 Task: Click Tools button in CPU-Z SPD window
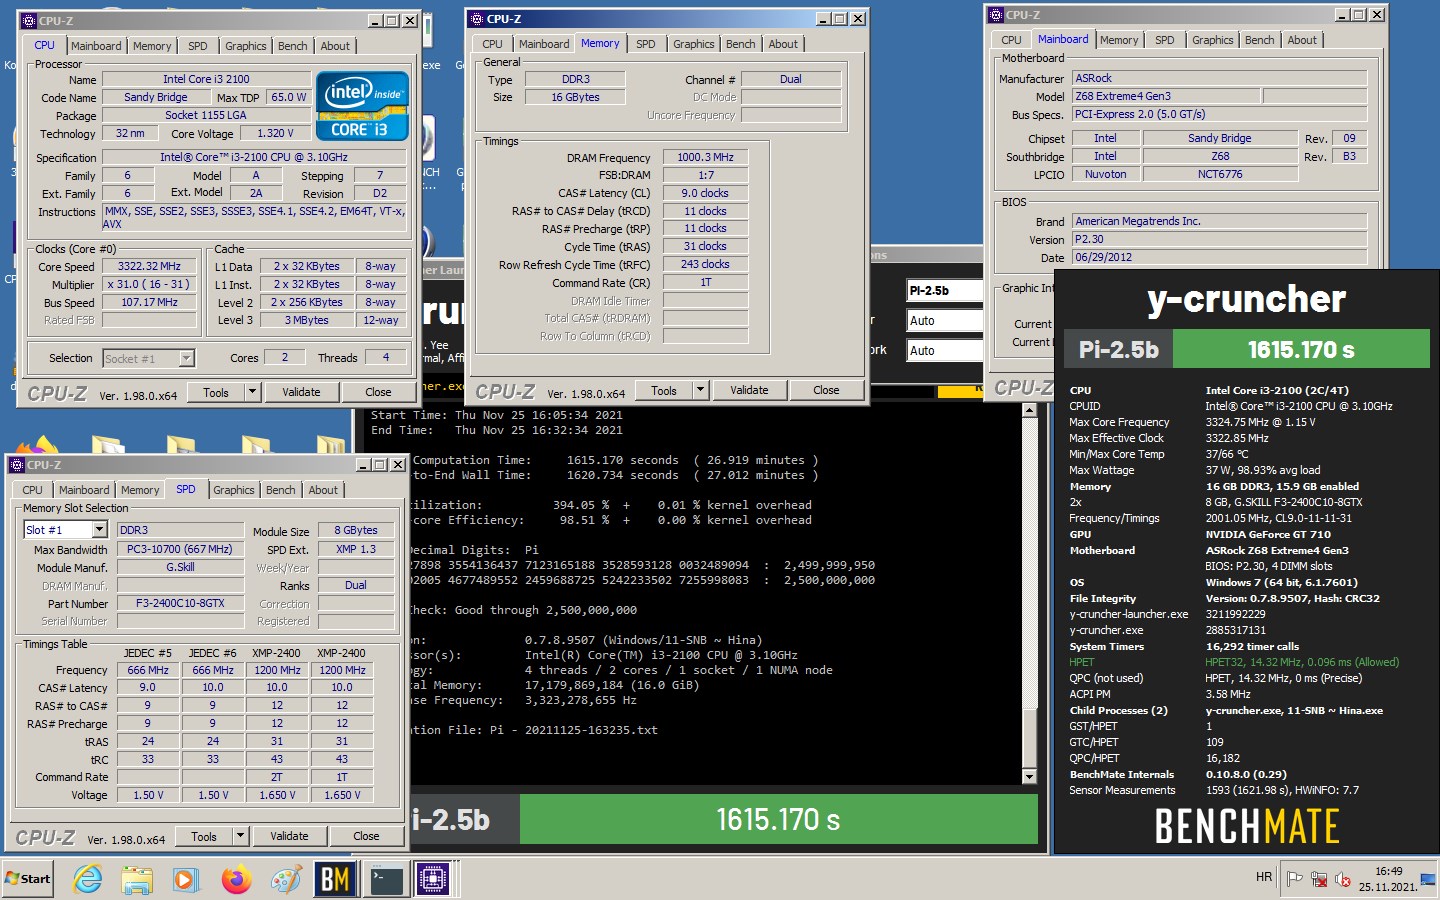point(204,836)
